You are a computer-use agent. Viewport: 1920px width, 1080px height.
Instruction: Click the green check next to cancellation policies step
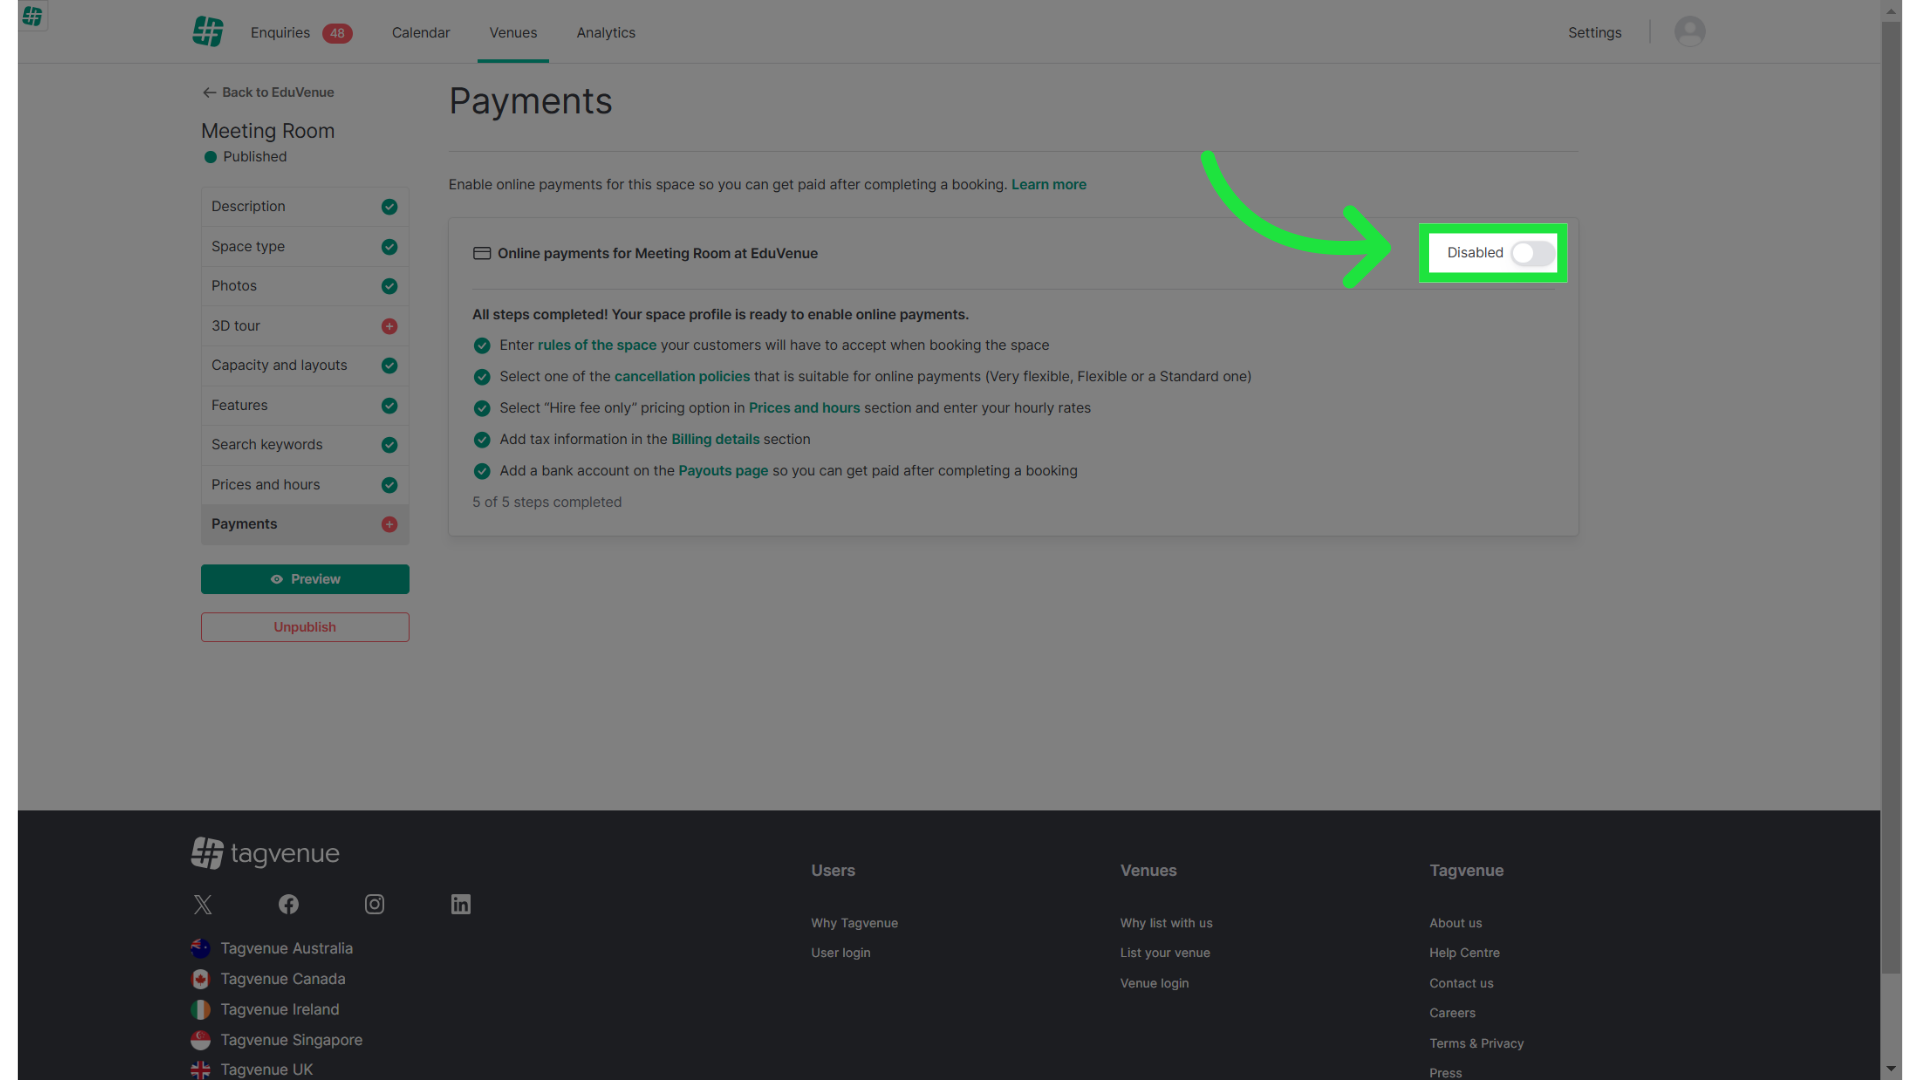(x=482, y=377)
